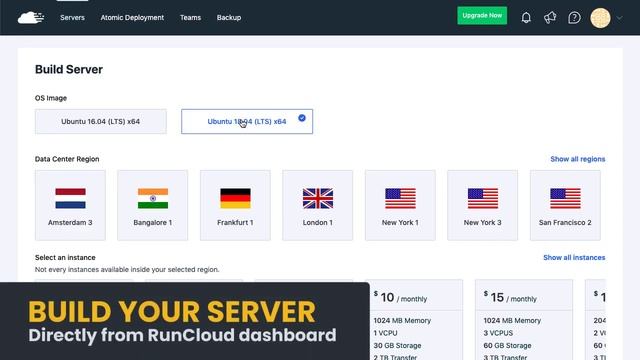Click the Upgrade Now button
This screenshot has width=640, height=360.
482,16
